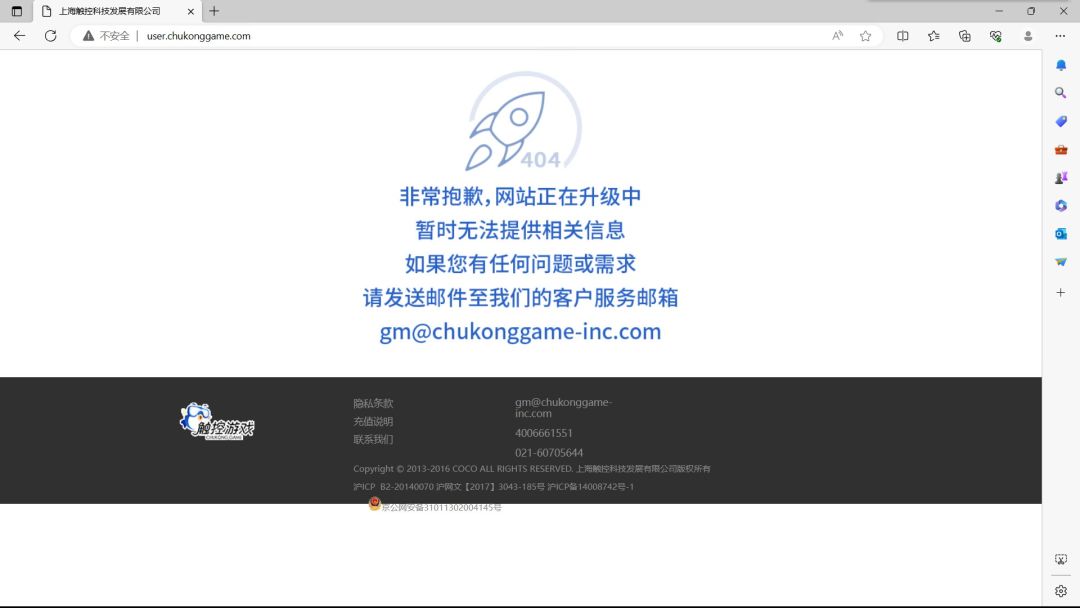Open the tab actions menu icon
Image resolution: width=1080 pixels, height=608 pixels.
pos(17,11)
